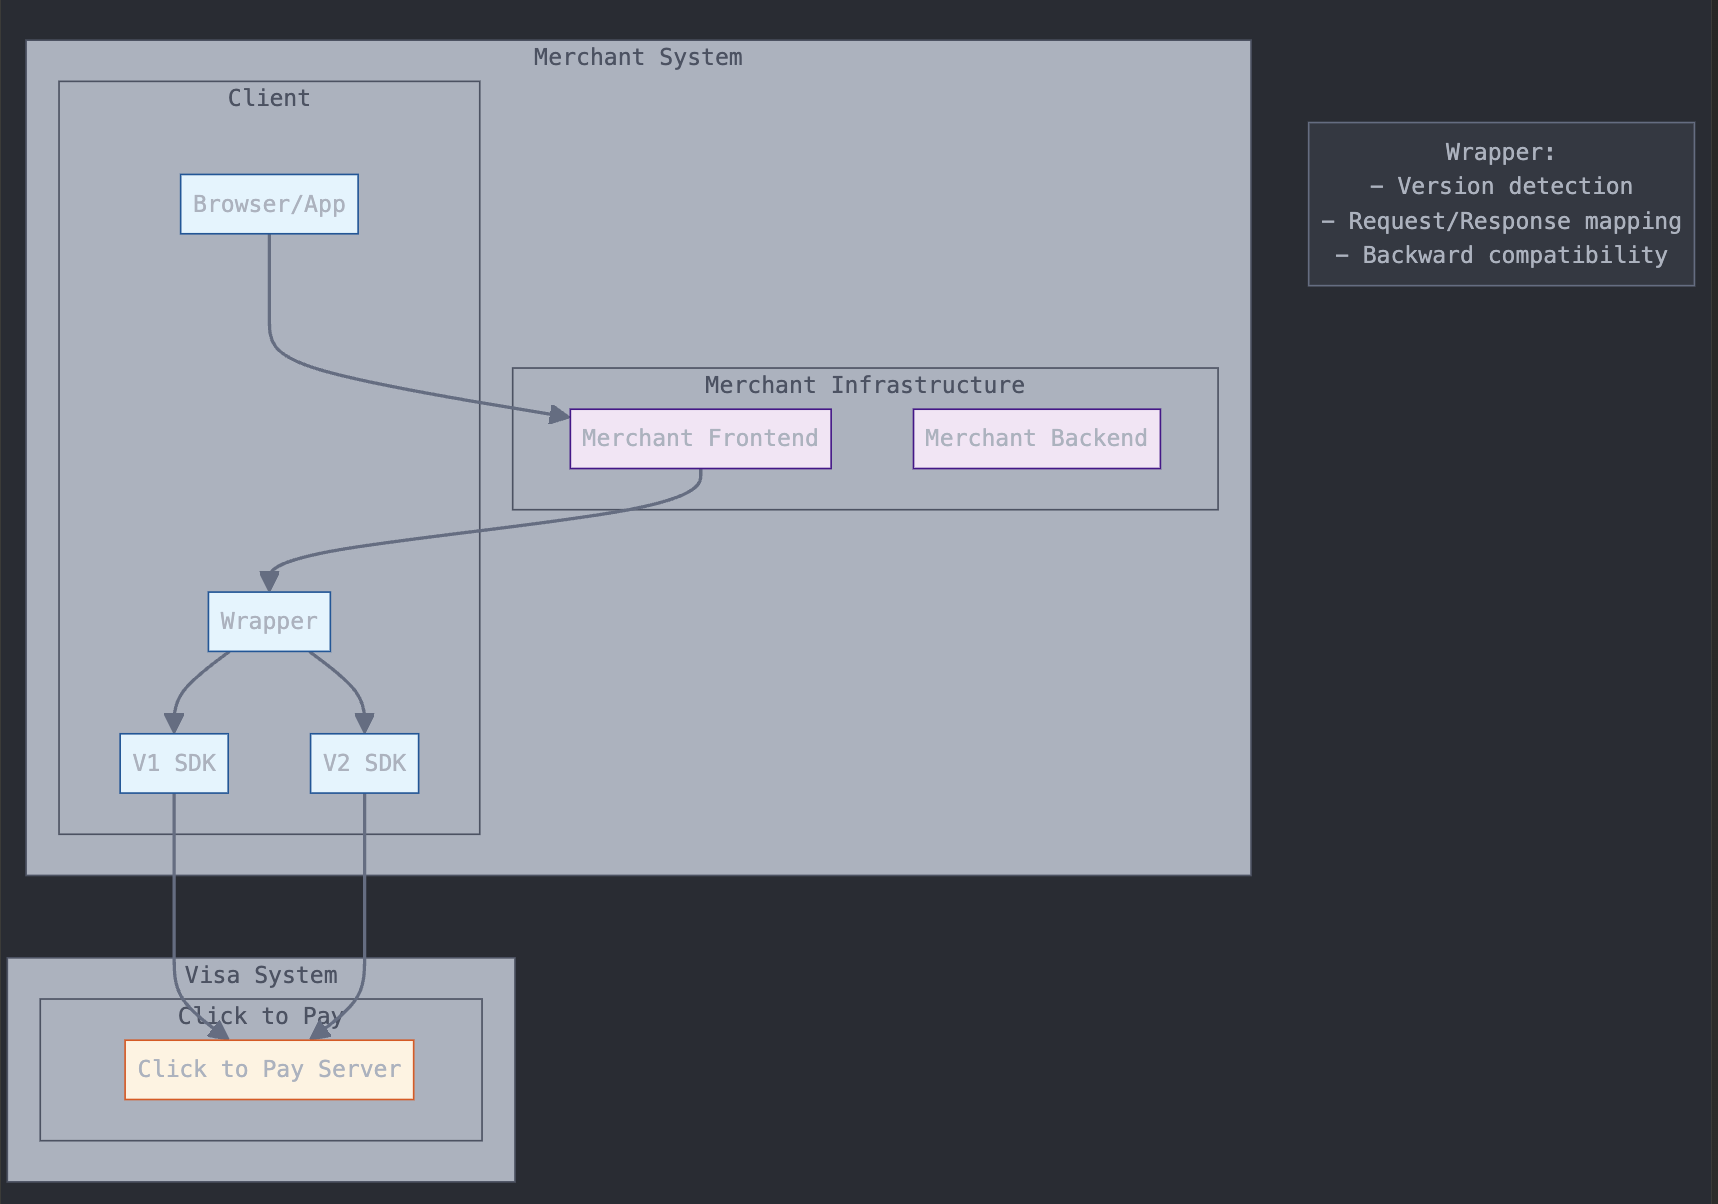The image size is (1718, 1204).
Task: Select the Click to Pay subgroup label
Action: pyautogui.click(x=260, y=1015)
